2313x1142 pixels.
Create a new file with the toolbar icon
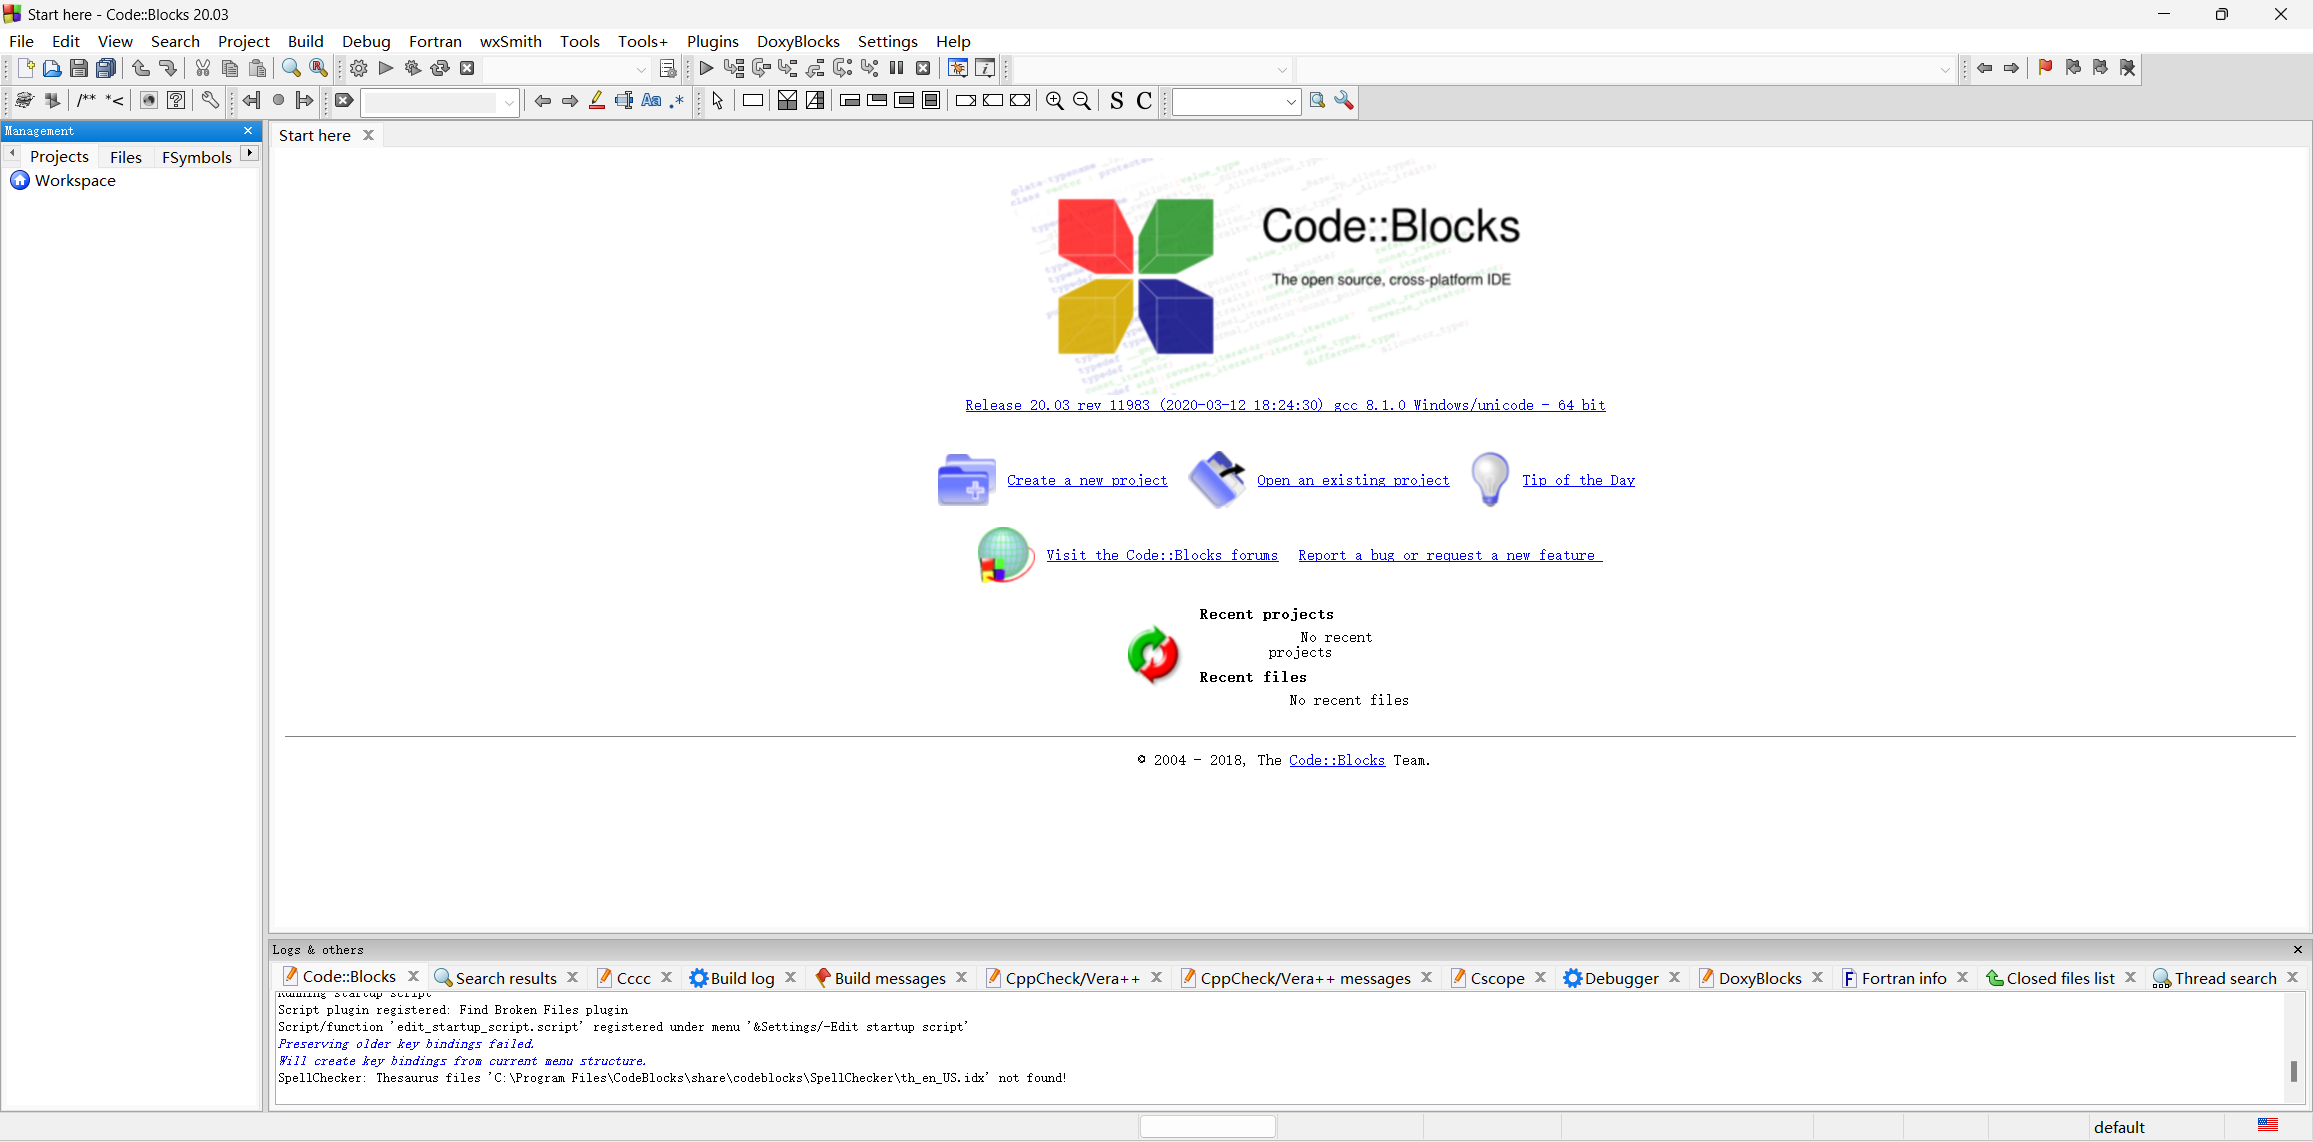point(25,68)
